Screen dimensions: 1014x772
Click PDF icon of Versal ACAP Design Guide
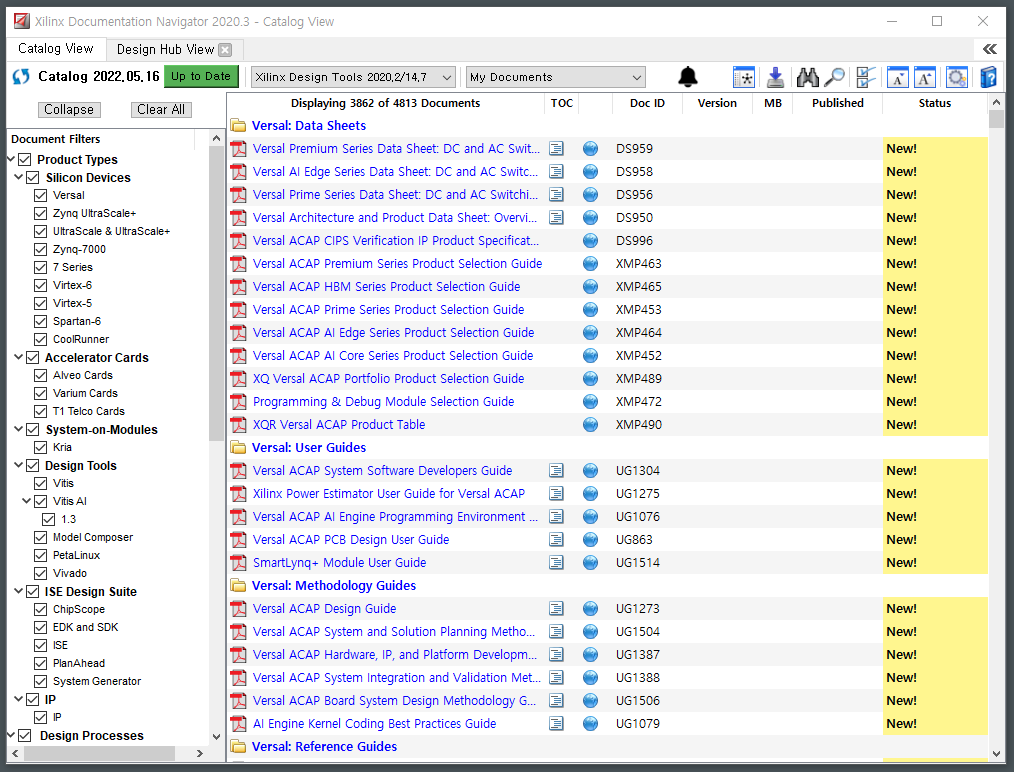tap(239, 609)
